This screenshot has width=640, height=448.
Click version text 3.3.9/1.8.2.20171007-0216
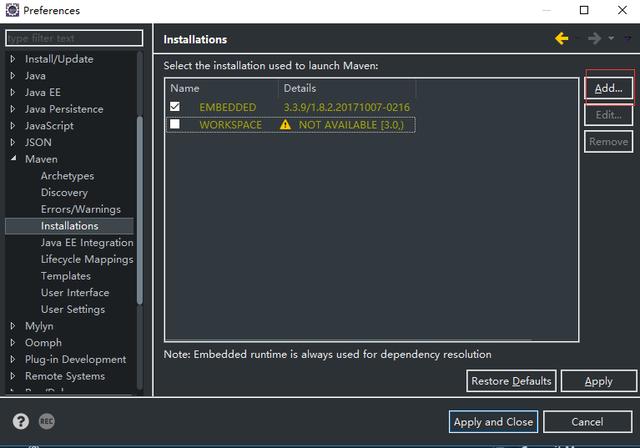[x=347, y=107]
